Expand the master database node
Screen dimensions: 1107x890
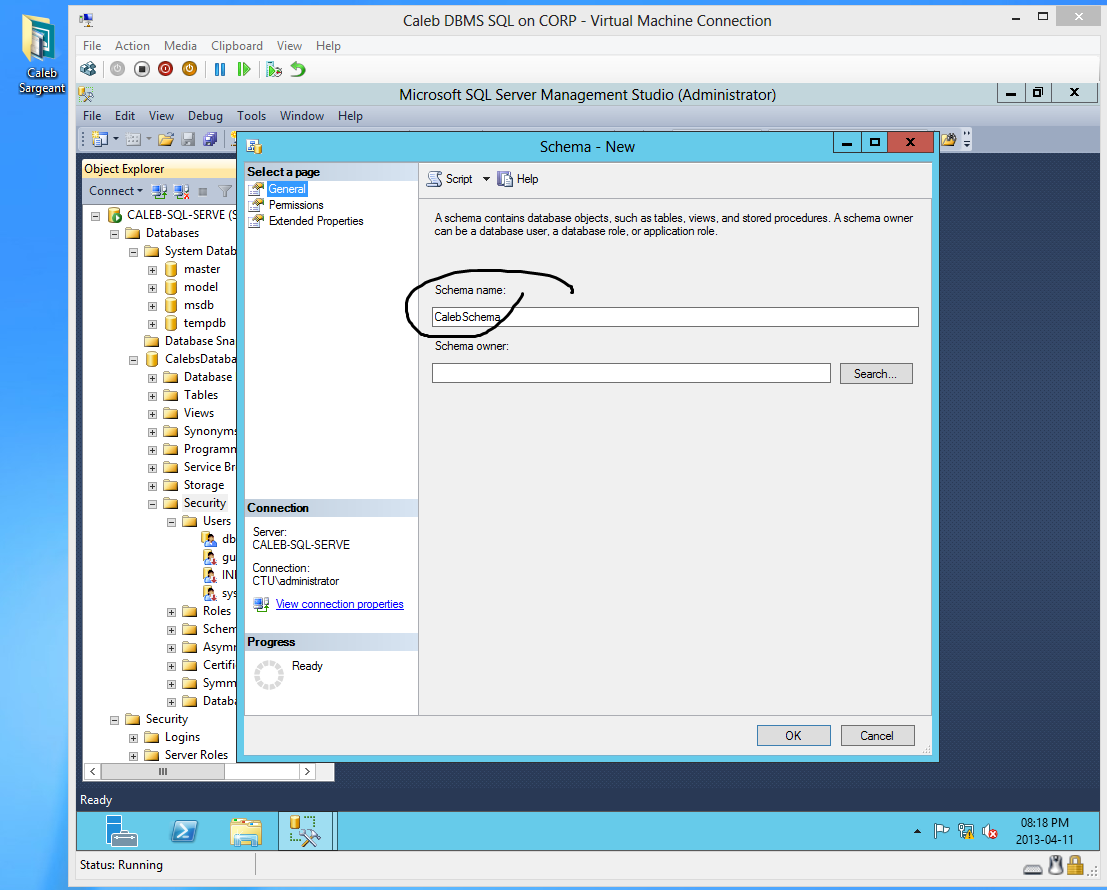pos(152,270)
